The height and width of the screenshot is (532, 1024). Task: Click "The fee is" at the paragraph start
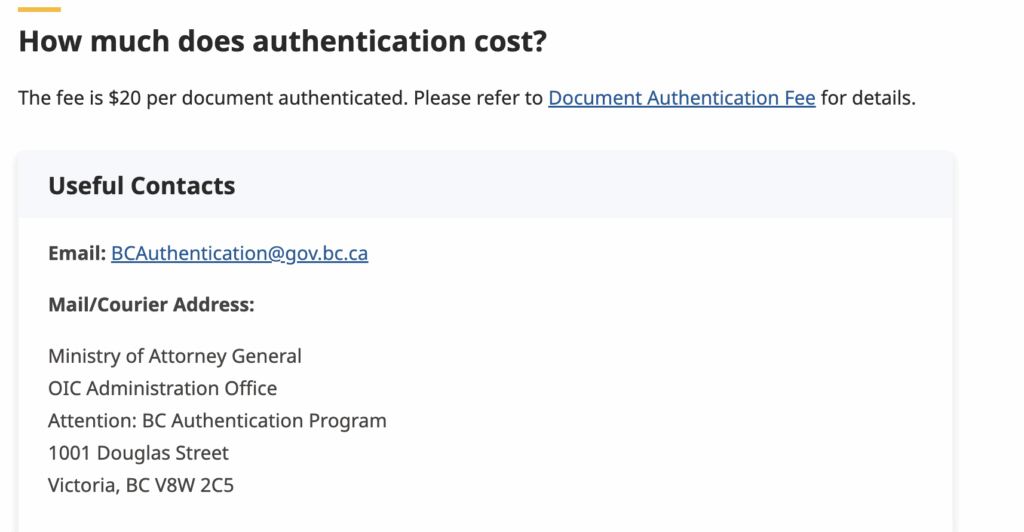coord(60,98)
